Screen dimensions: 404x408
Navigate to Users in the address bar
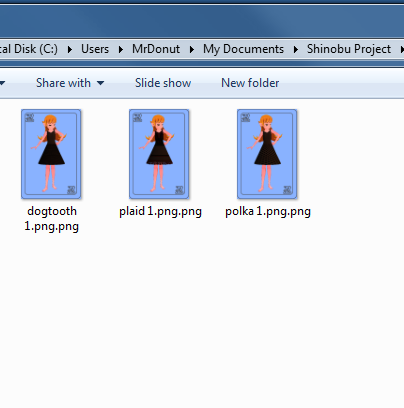(x=95, y=49)
